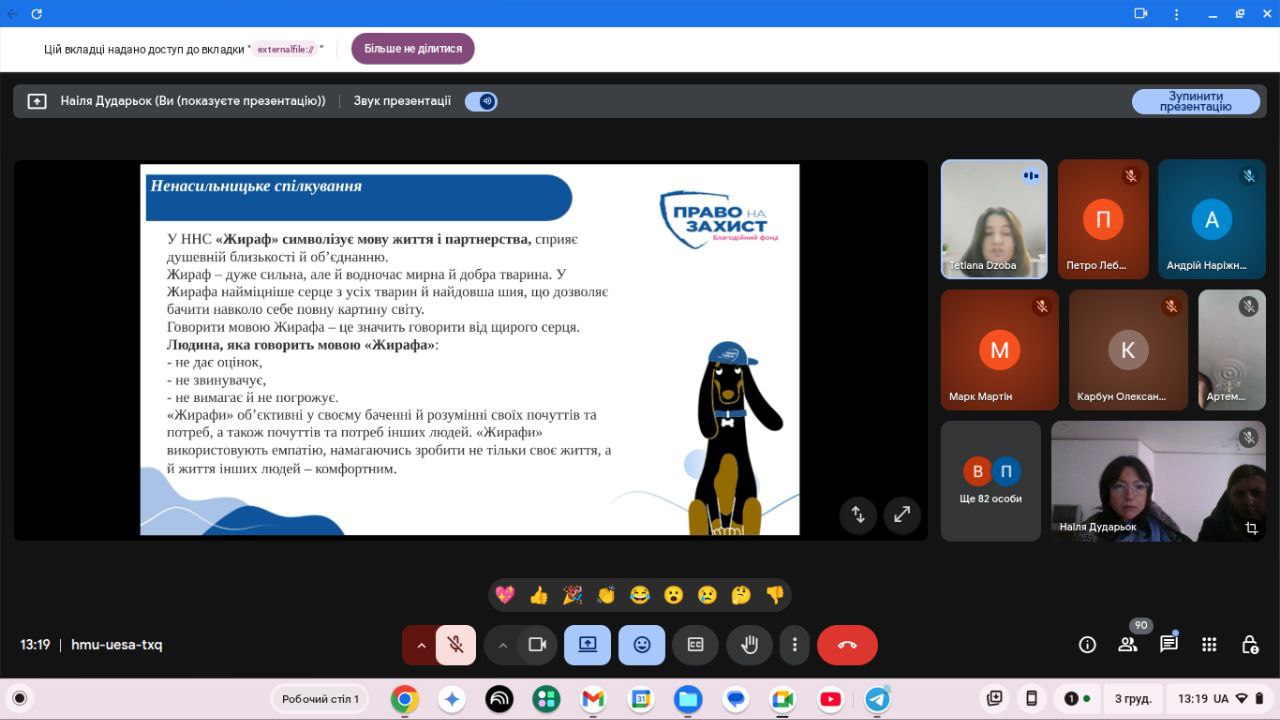
Task: Toggle the camera on or off
Action: [537, 645]
